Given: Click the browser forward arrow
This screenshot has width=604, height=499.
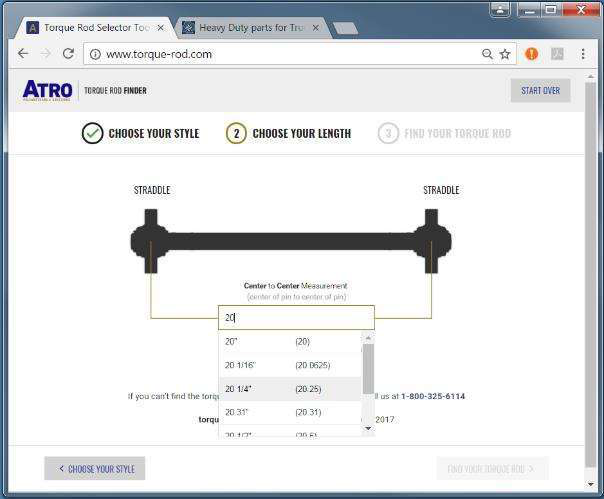Looking at the screenshot, I should (46, 54).
